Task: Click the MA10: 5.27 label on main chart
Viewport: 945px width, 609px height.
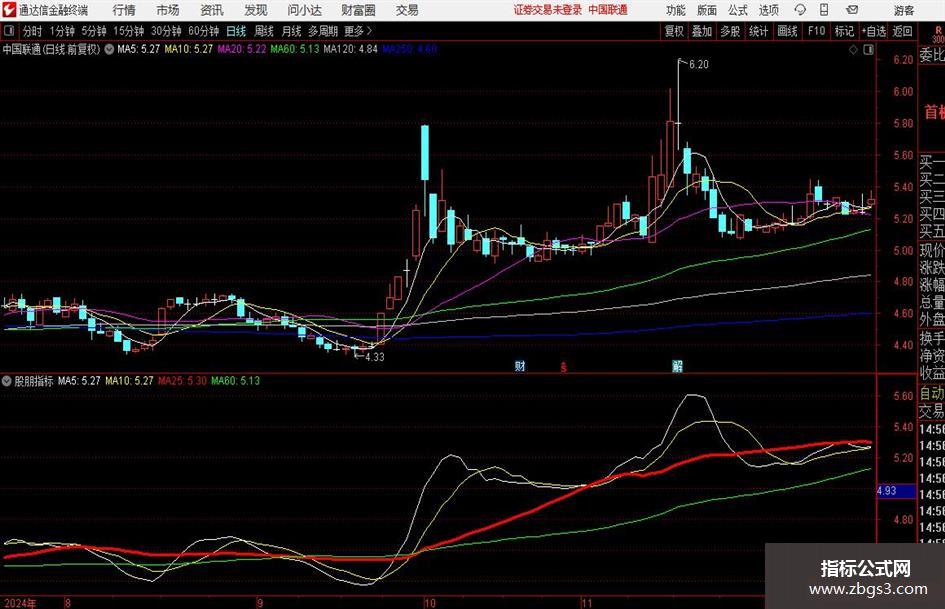Action: pos(189,49)
